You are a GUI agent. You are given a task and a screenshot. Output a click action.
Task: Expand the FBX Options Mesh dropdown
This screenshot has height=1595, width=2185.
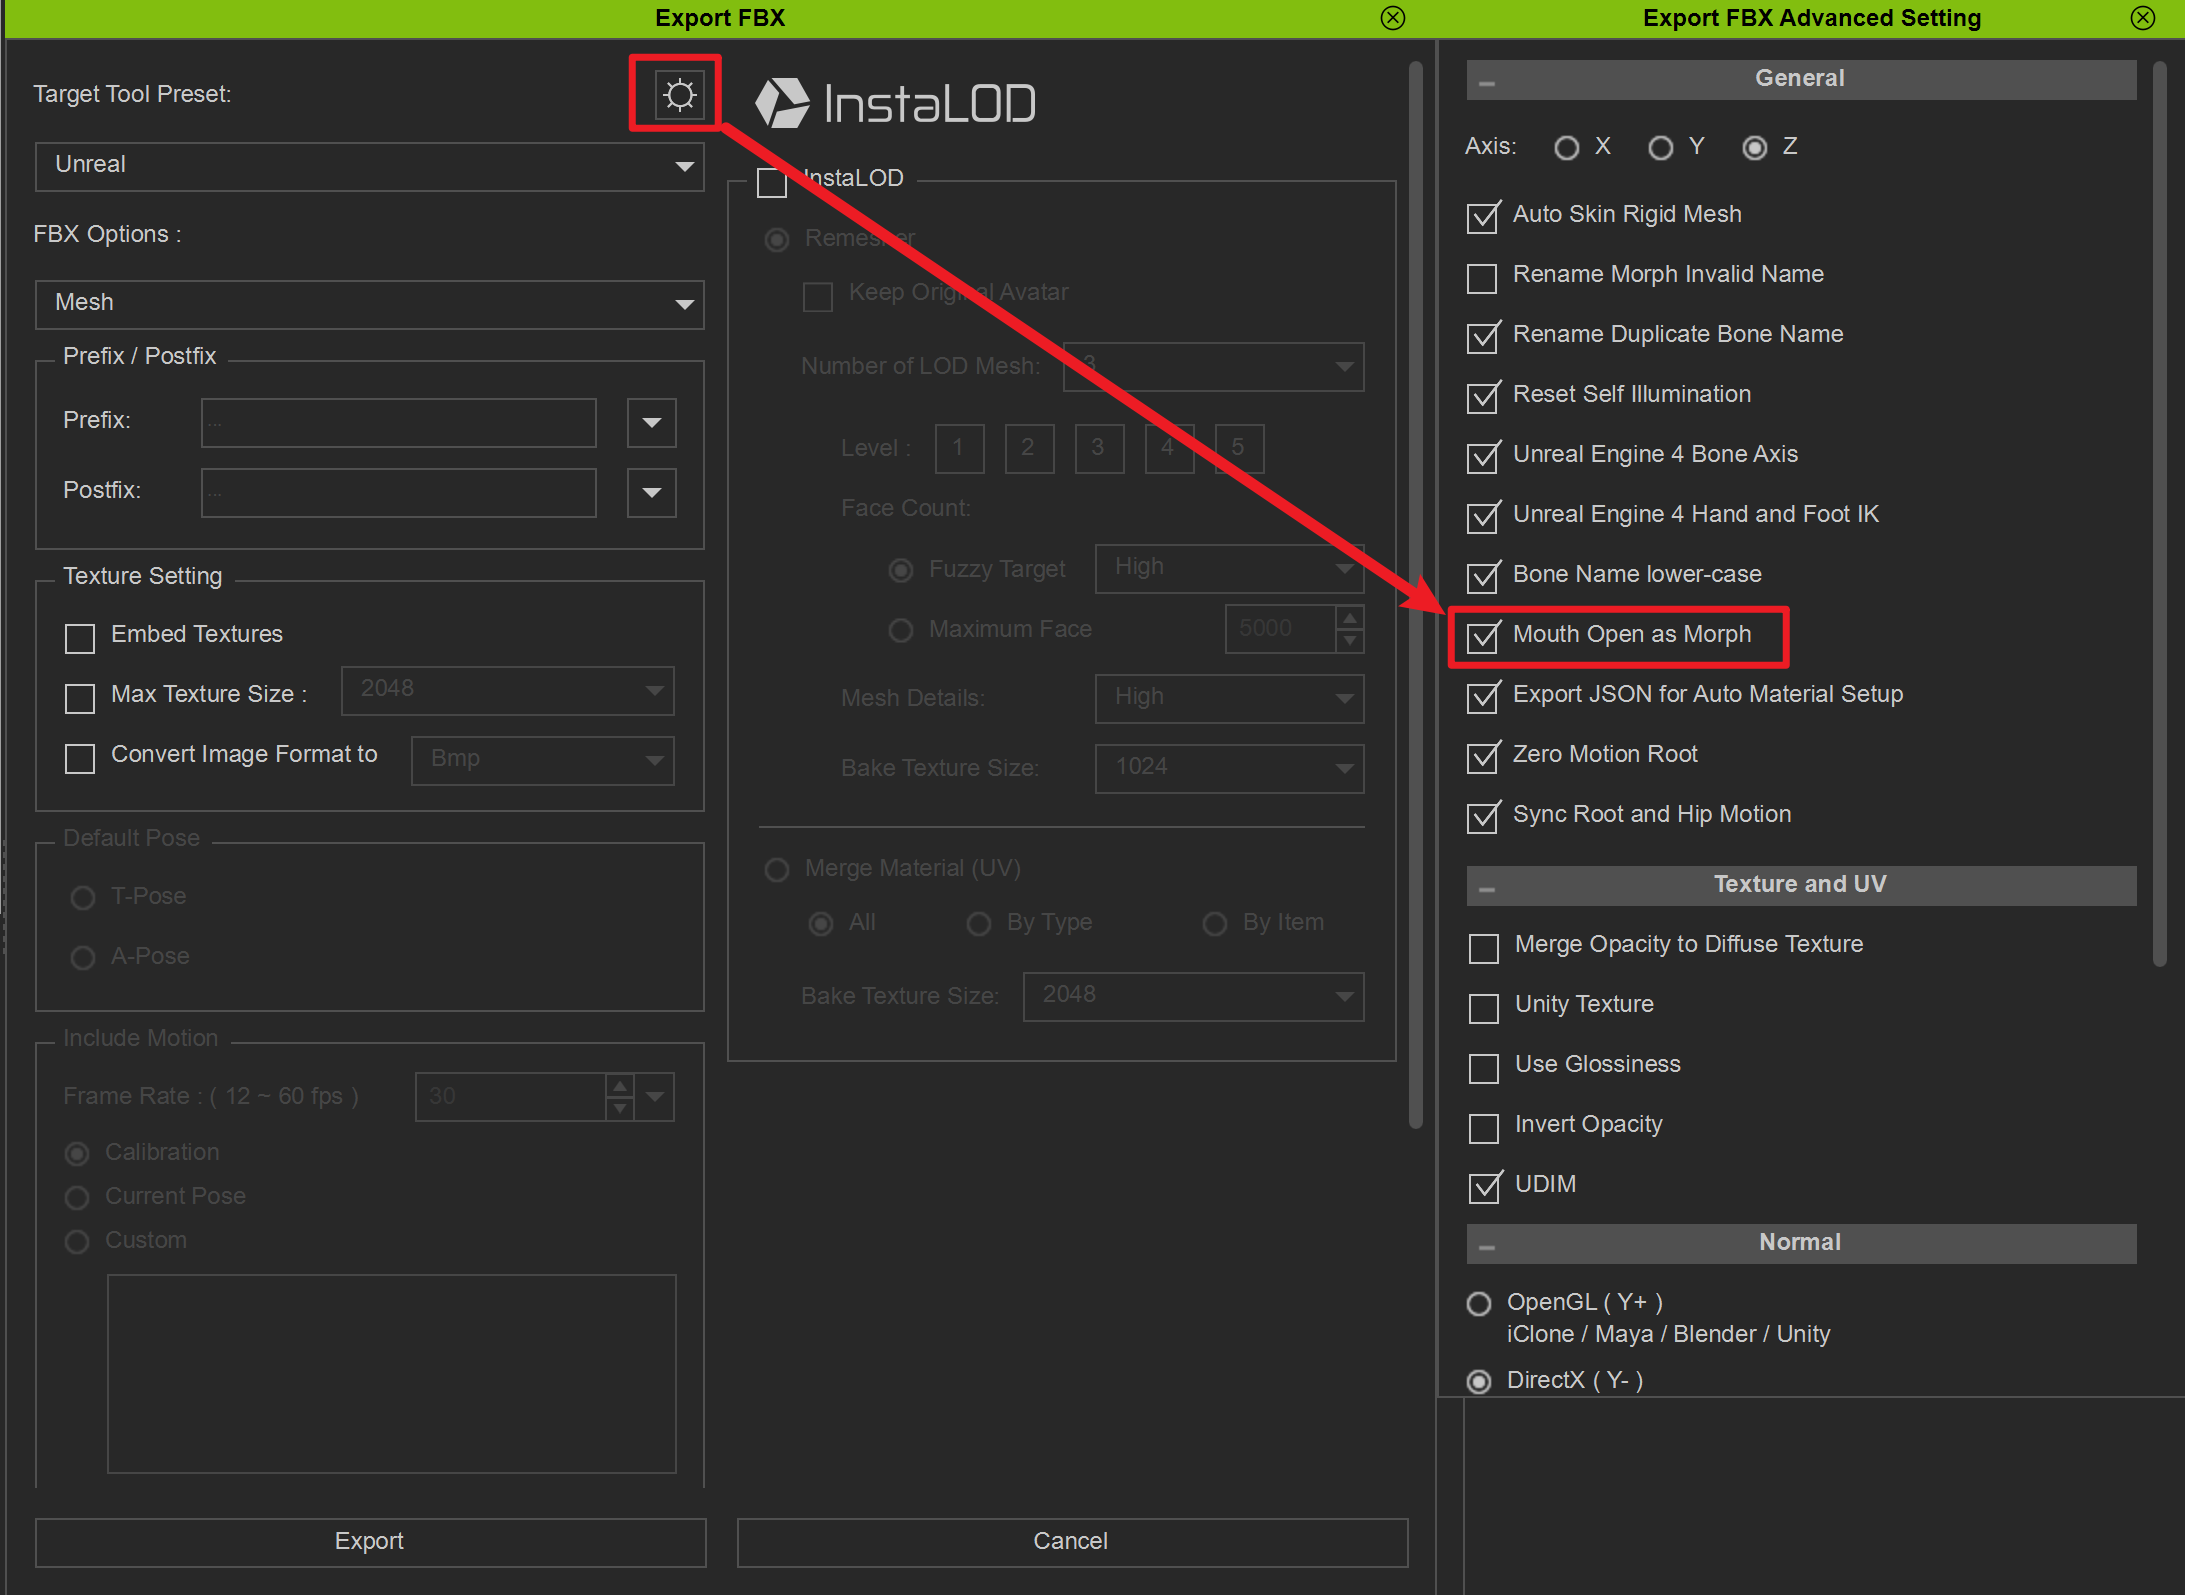369,304
